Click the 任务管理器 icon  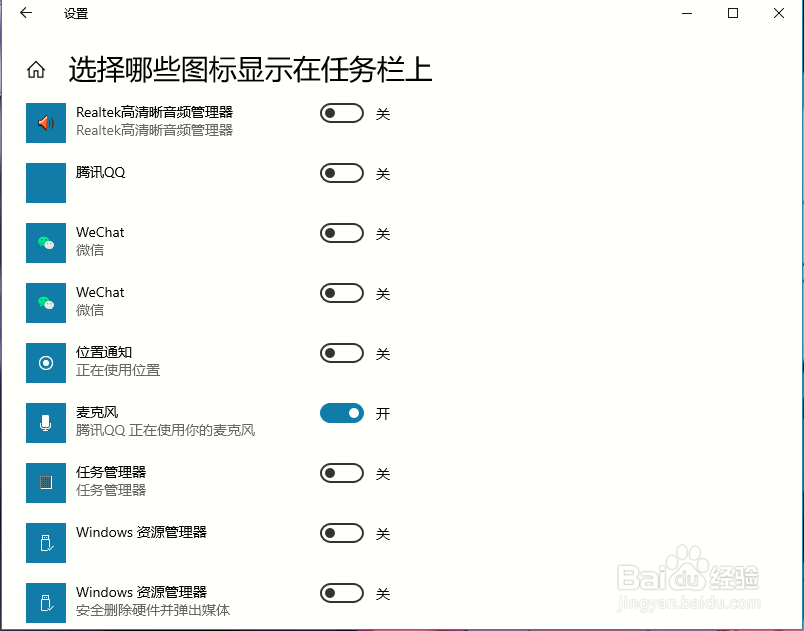pos(45,483)
